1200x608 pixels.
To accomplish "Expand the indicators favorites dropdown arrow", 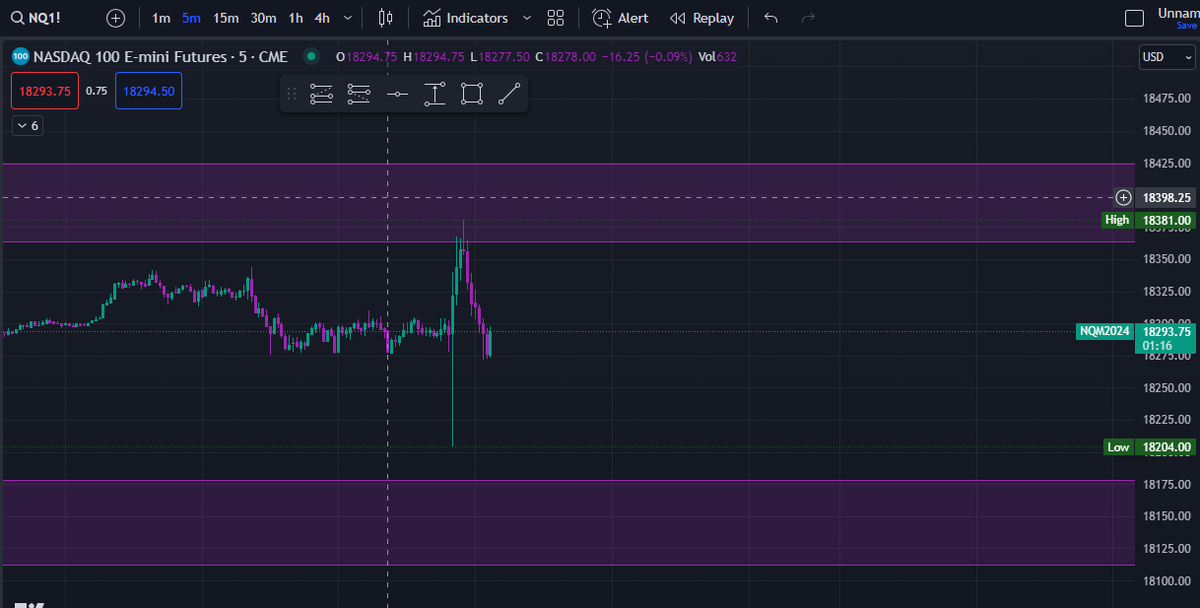I will click(527, 18).
